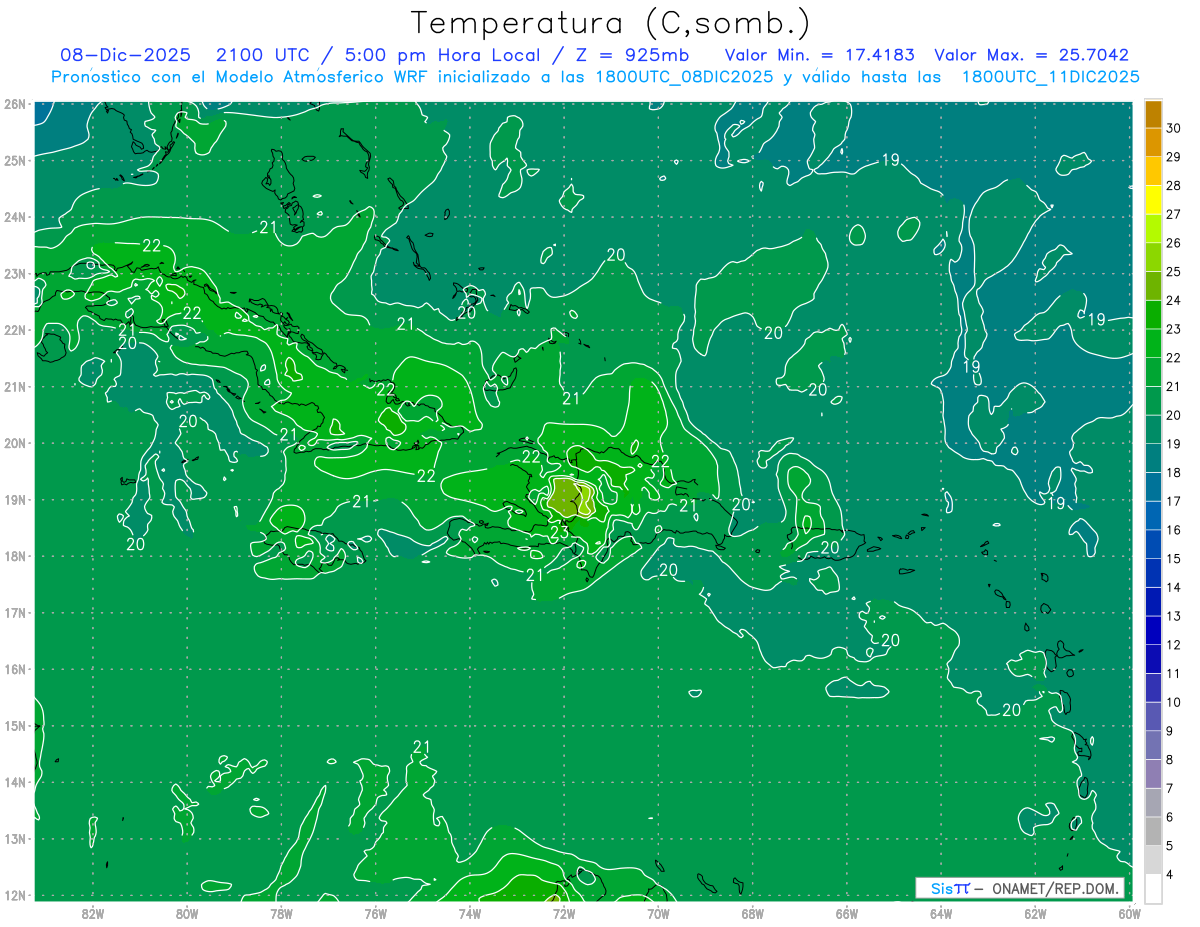Click the SisTT ONAMET/REP.DOM. logo box
The width and height of the screenshot is (1200, 927).
[x=1019, y=888]
